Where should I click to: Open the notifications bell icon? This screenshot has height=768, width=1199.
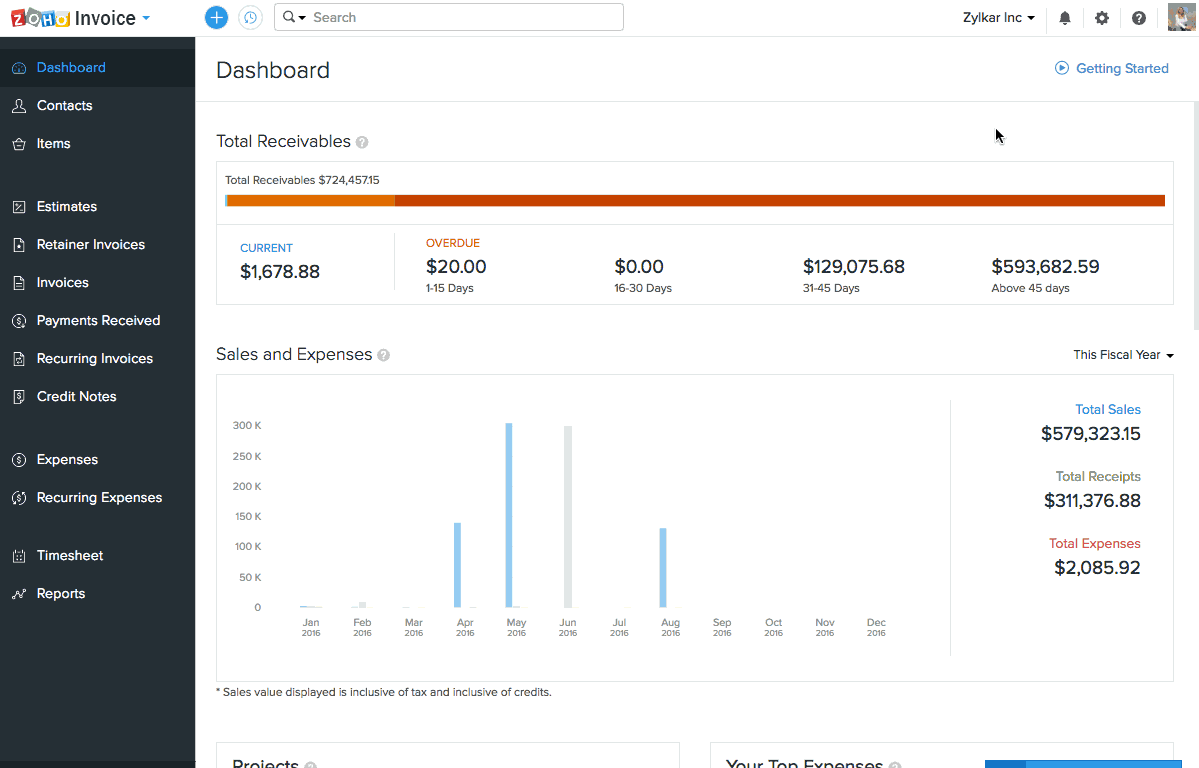(x=1065, y=18)
